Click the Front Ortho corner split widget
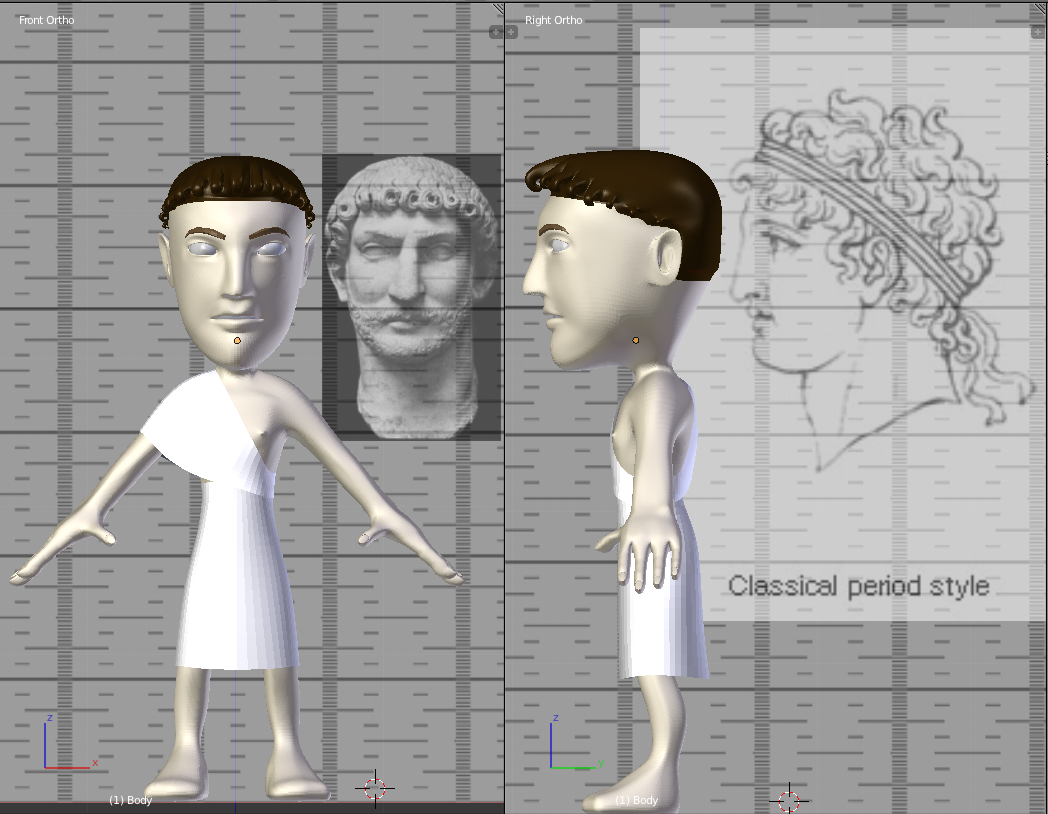Image resolution: width=1048 pixels, height=814 pixels. pyautogui.click(x=498, y=8)
